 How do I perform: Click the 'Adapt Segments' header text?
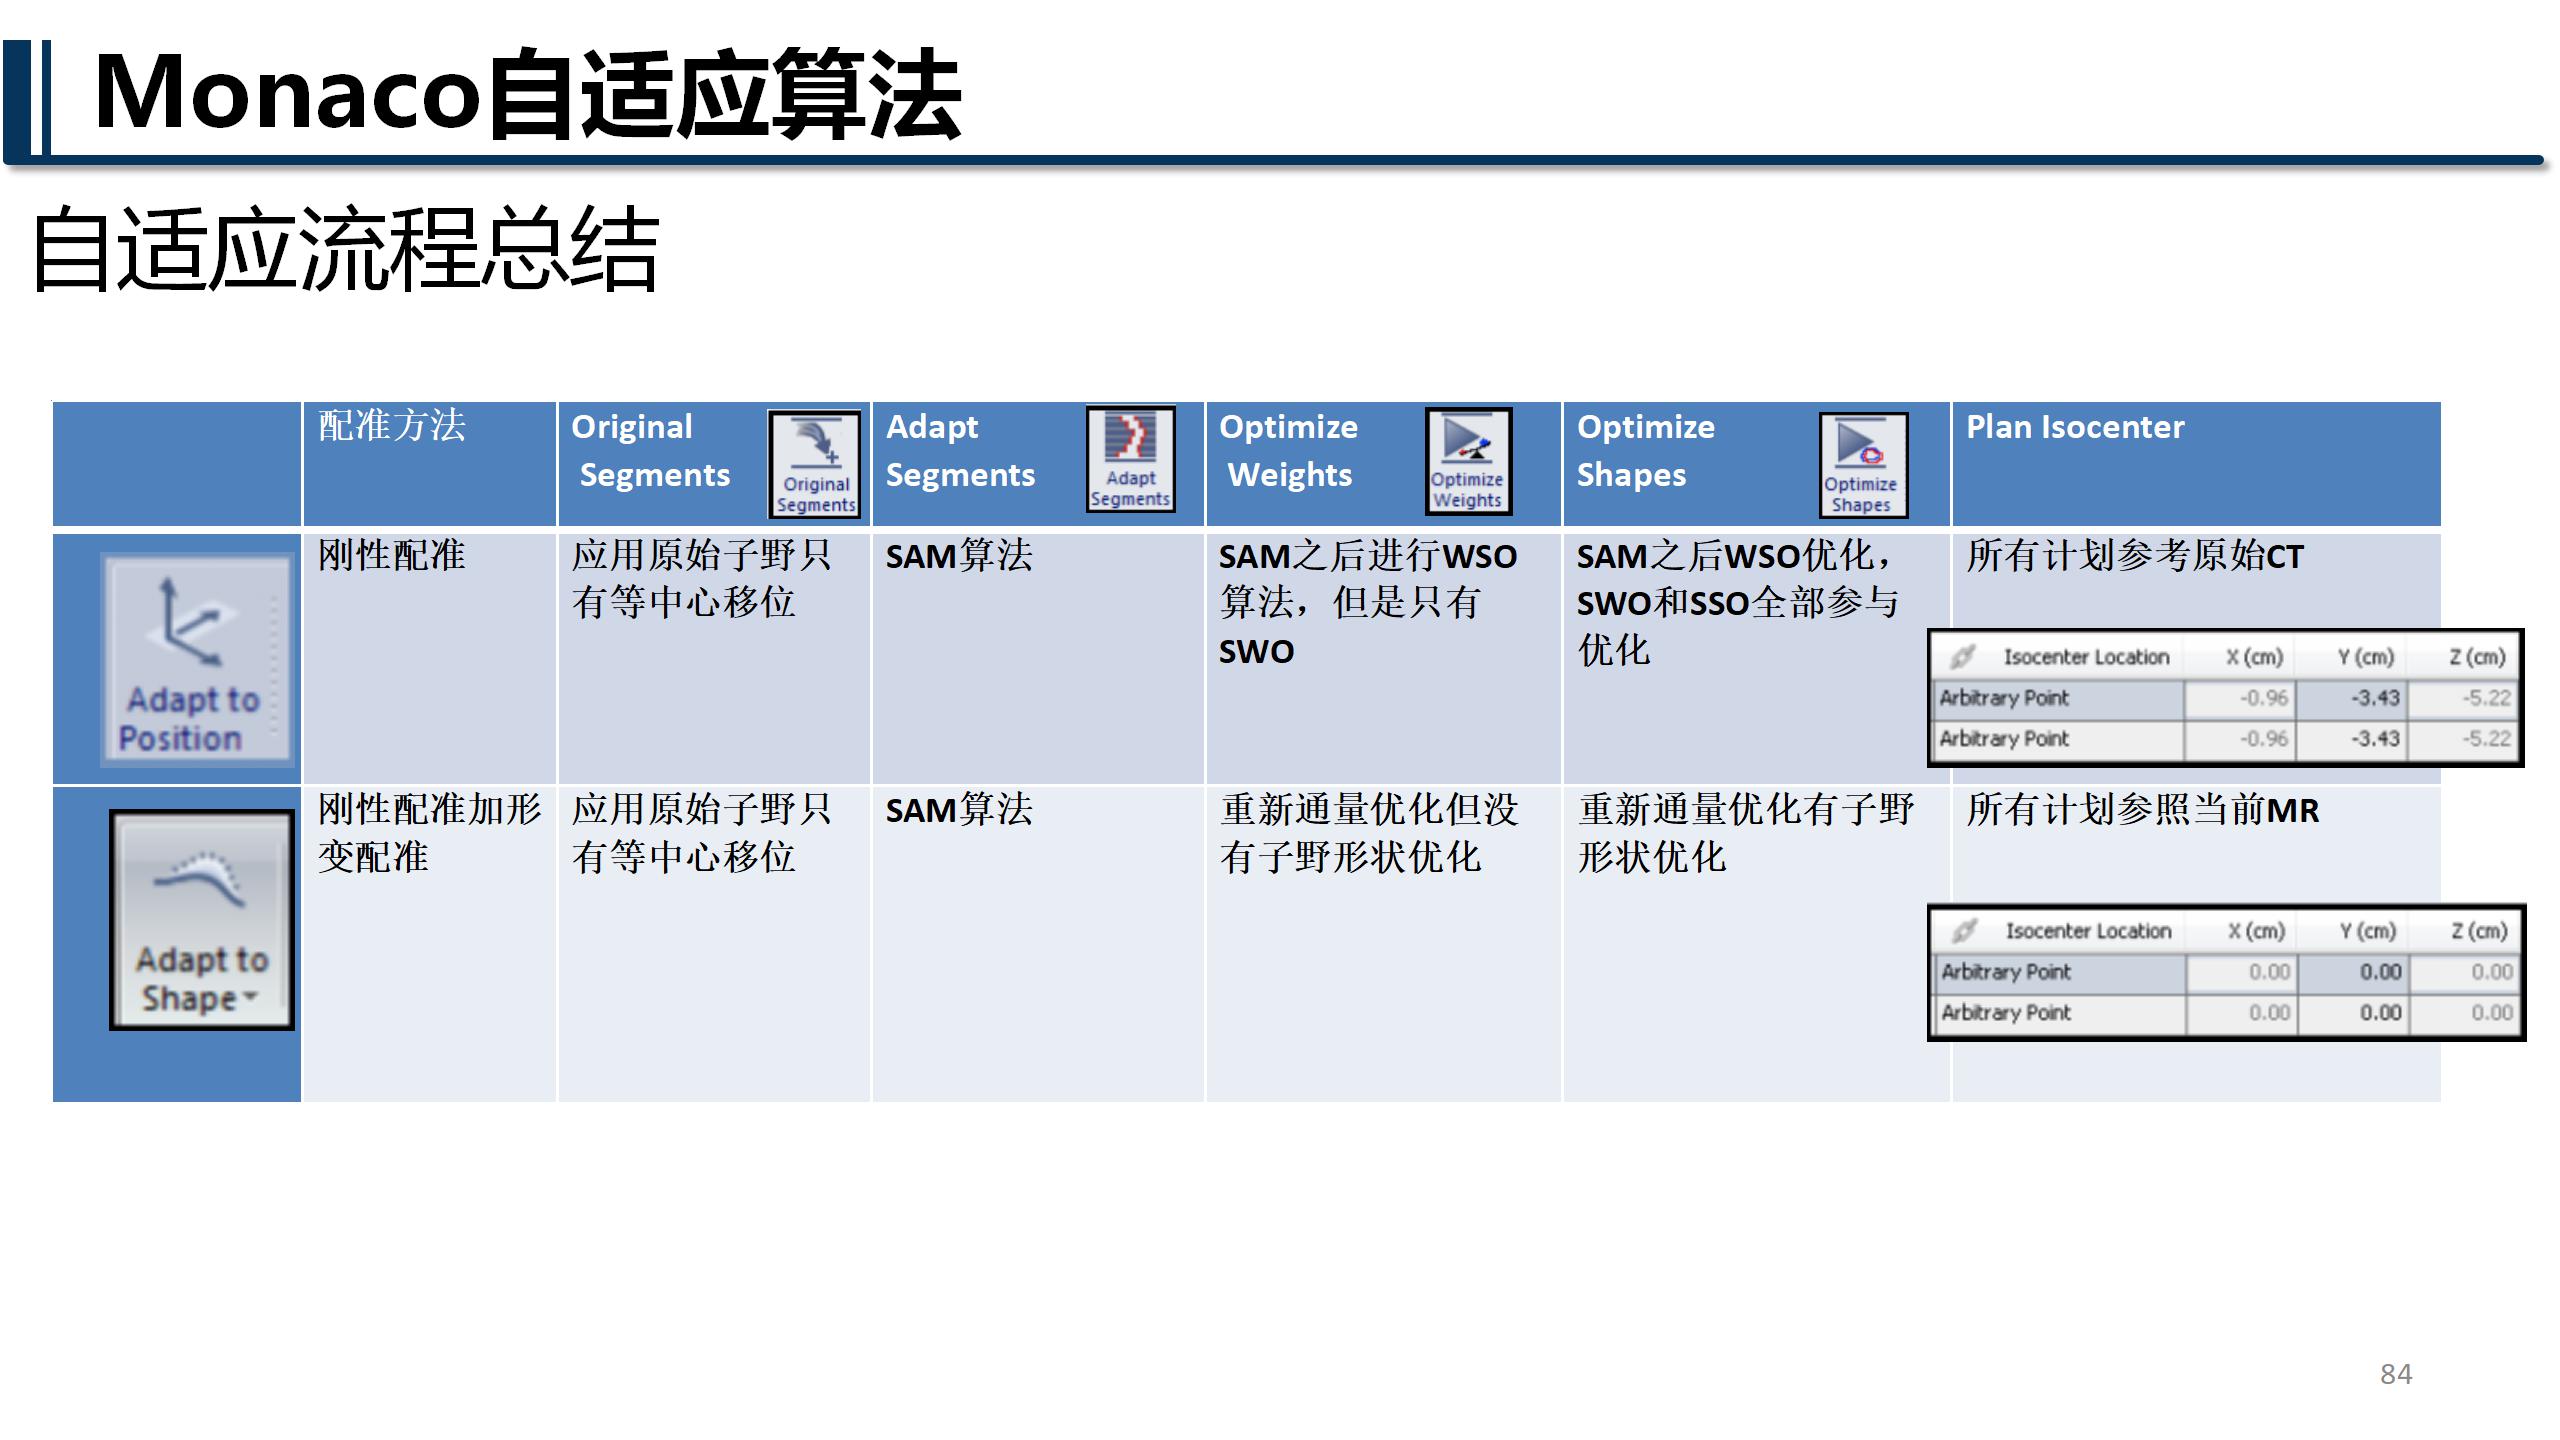(x=960, y=451)
